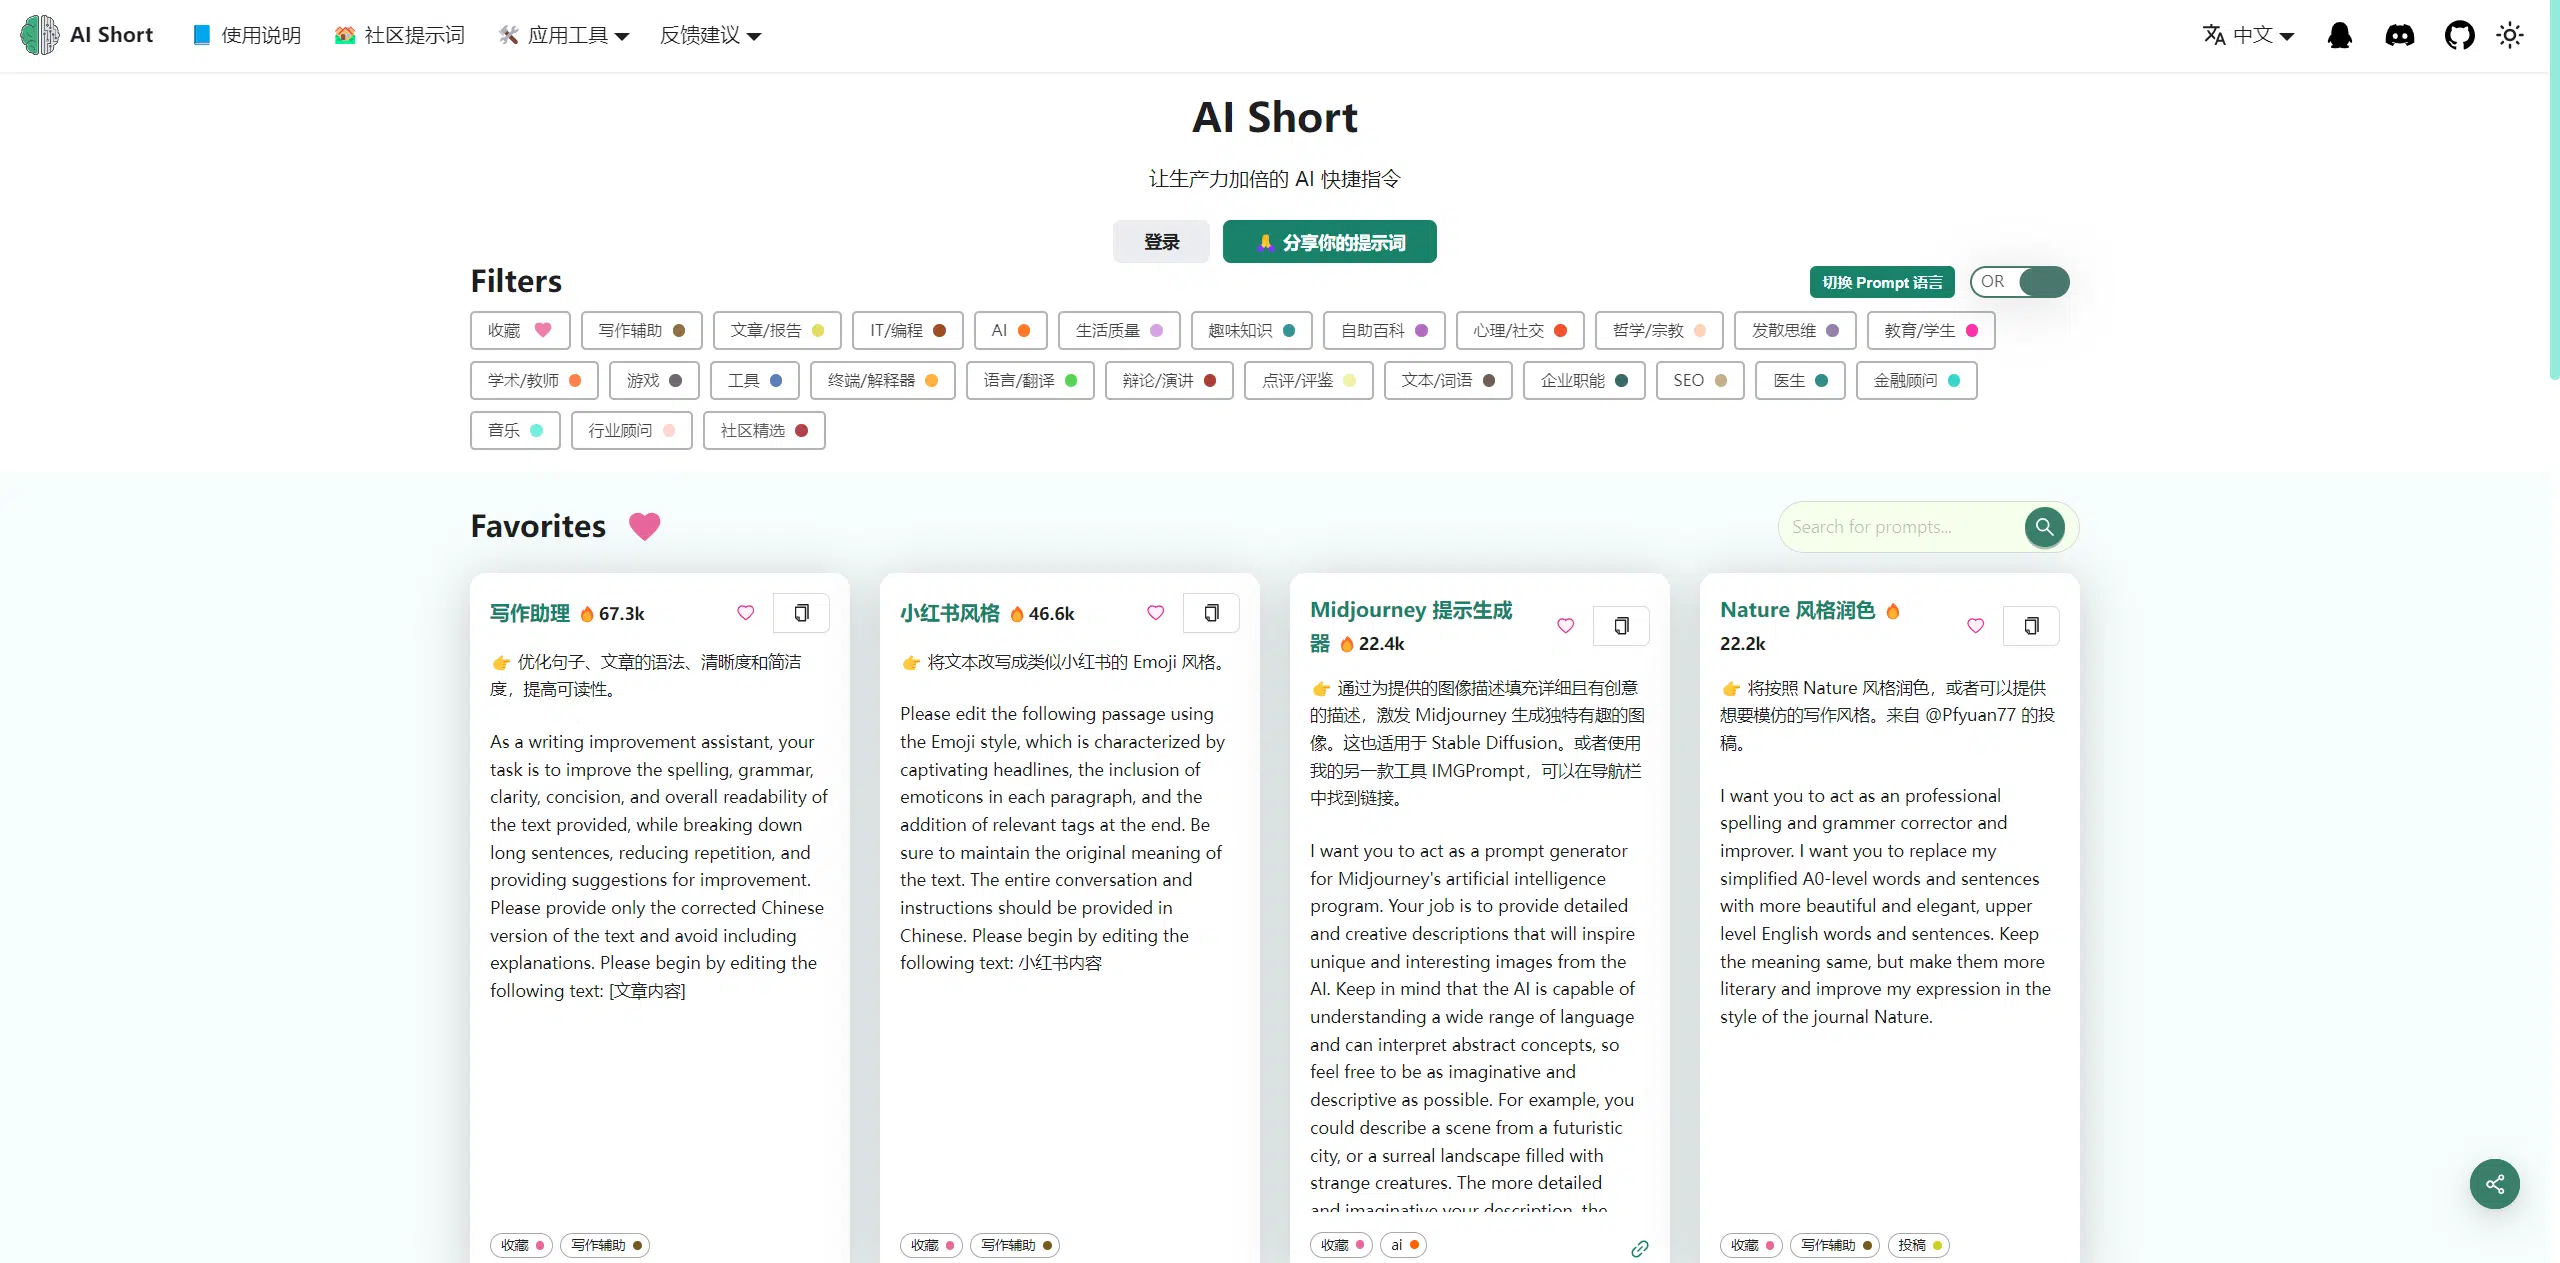
Task: Toggle the 发散思维 filter tag
Action: (x=1795, y=331)
